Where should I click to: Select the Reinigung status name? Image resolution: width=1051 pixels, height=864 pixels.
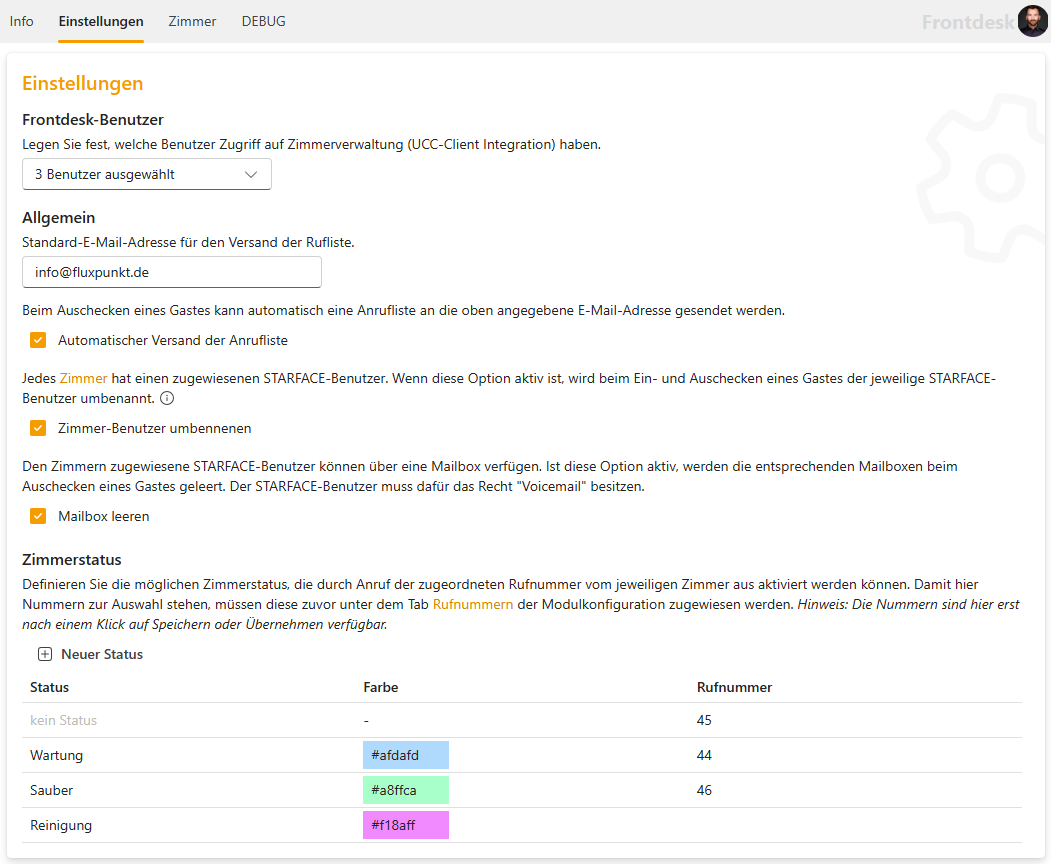tap(61, 825)
